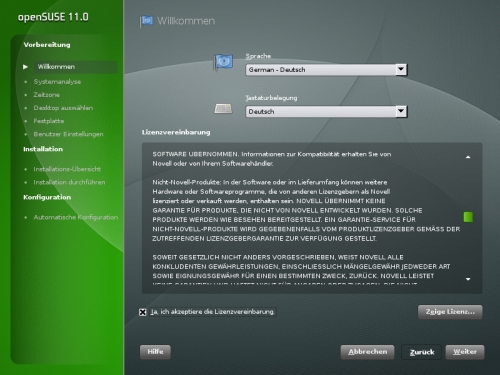Click the Lizenzvereinbarung heading
500x375 pixels.
[x=176, y=132]
